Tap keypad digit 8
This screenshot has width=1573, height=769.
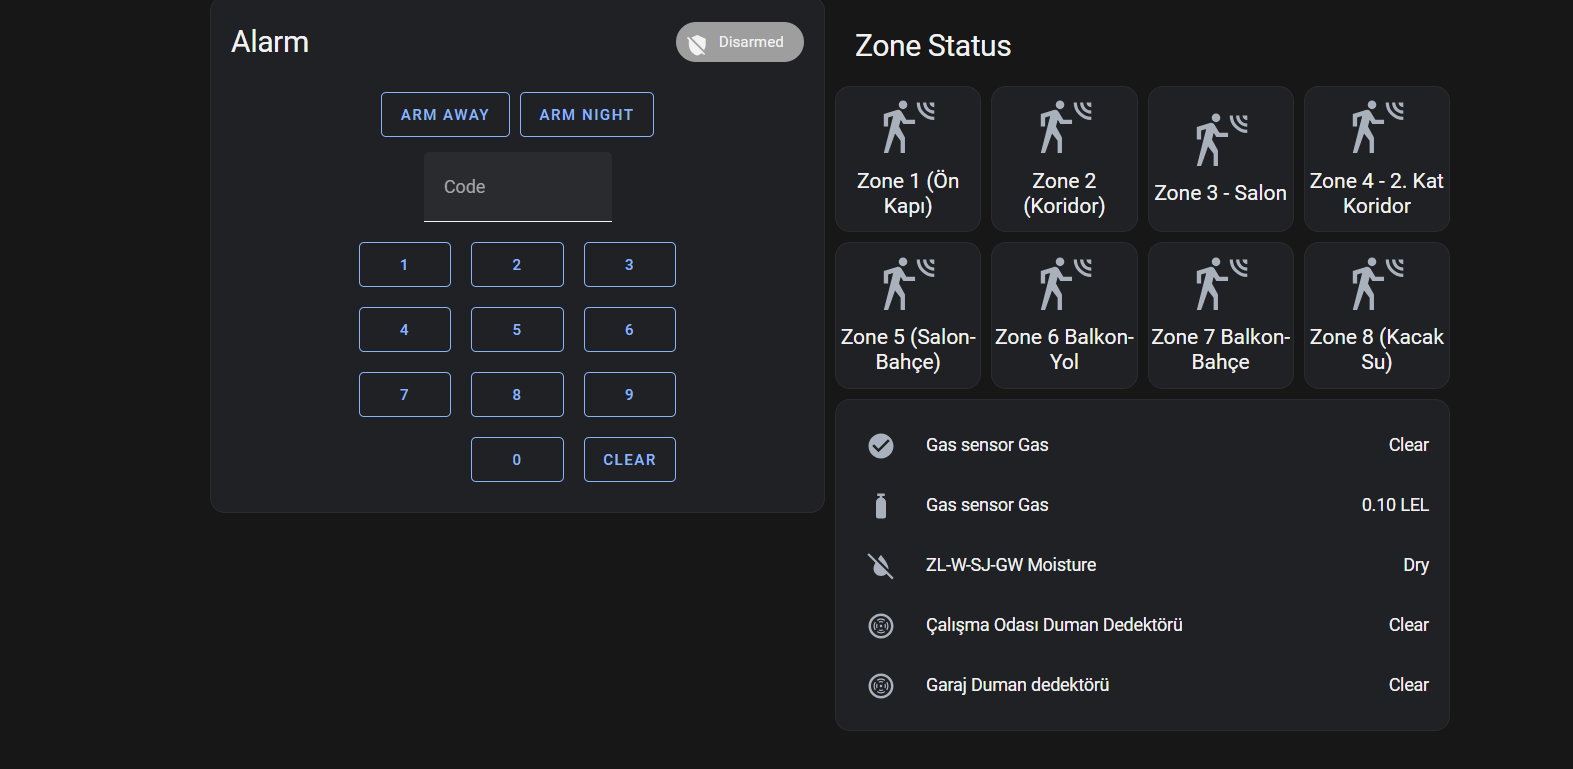[x=517, y=394]
